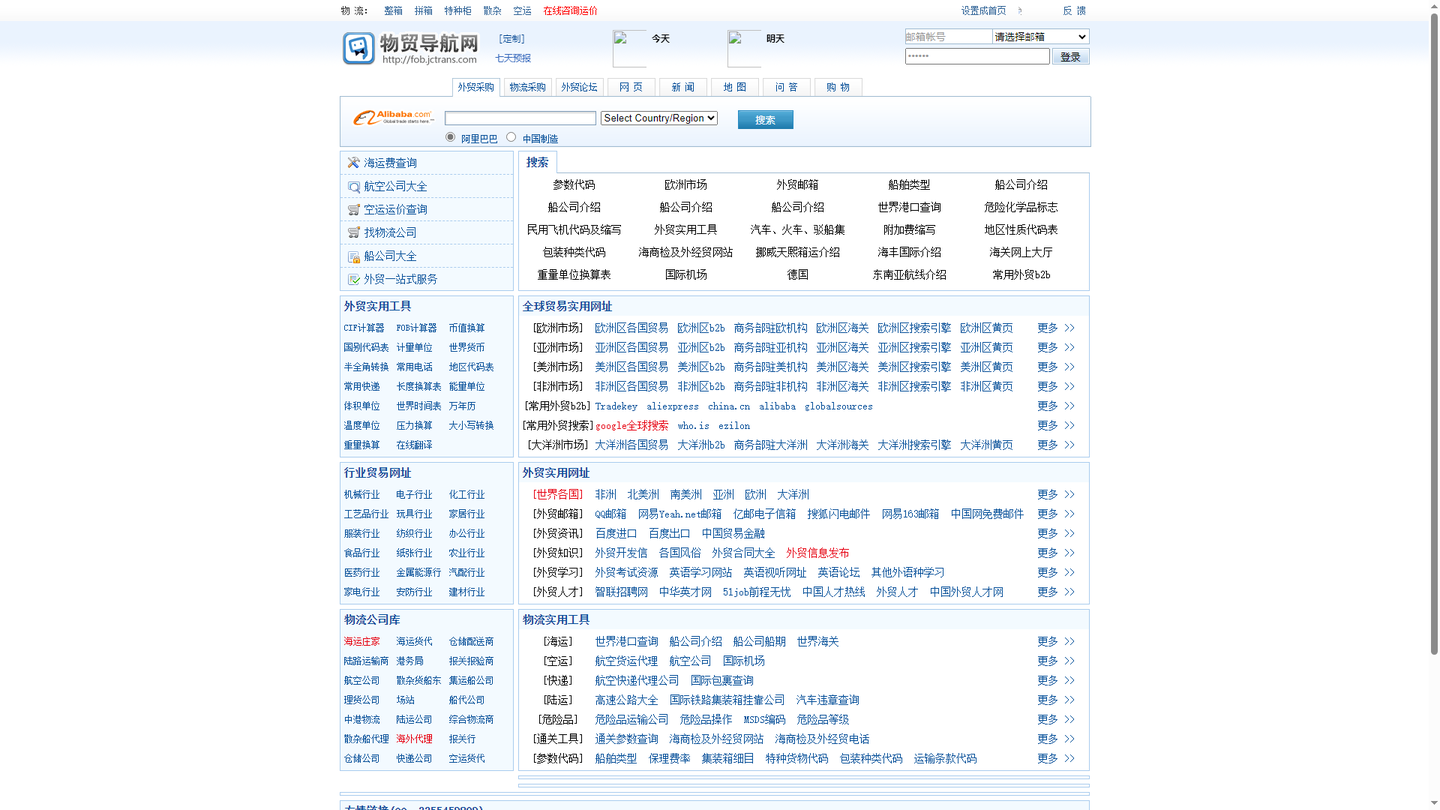Open the 请选择邮箱 mailbox dropdown
Viewport: 1440px width, 810px height.
(x=1041, y=37)
